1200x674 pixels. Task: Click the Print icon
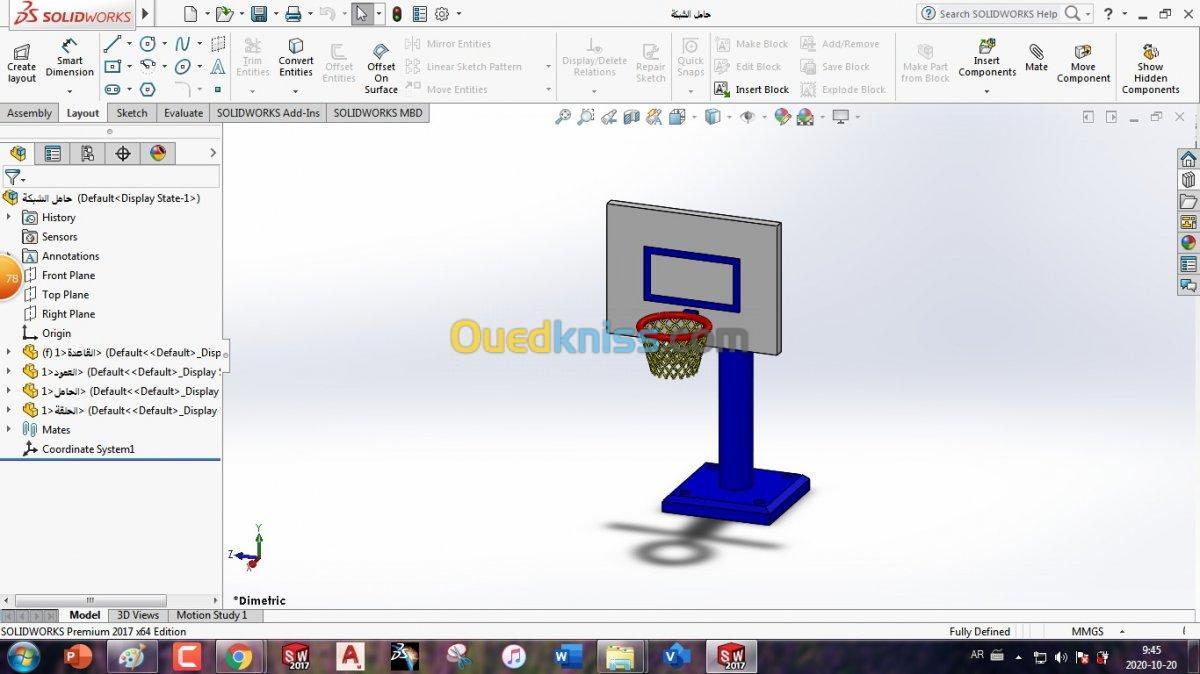click(x=293, y=14)
